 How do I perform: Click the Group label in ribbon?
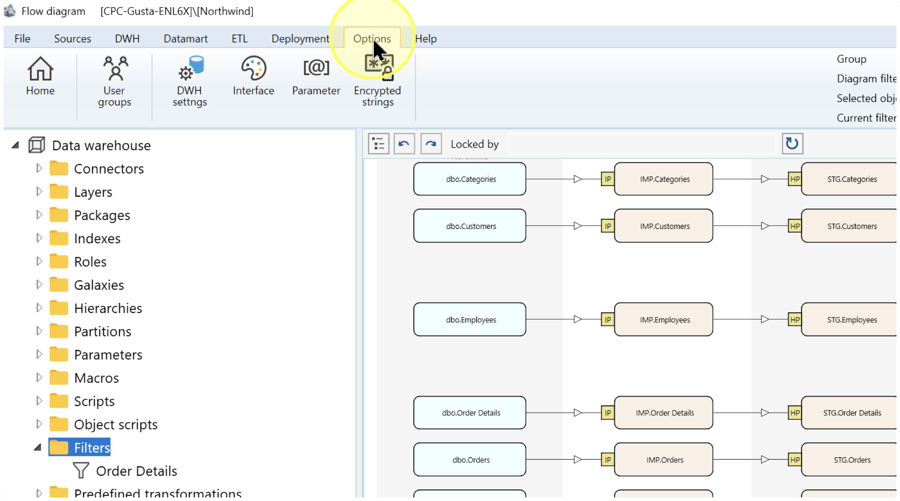[851, 59]
